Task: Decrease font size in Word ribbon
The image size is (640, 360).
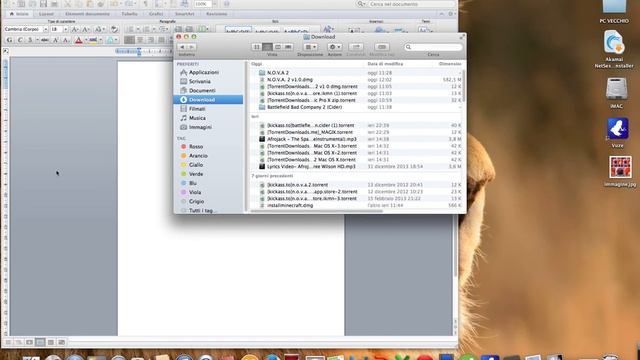Action: [x=86, y=29]
